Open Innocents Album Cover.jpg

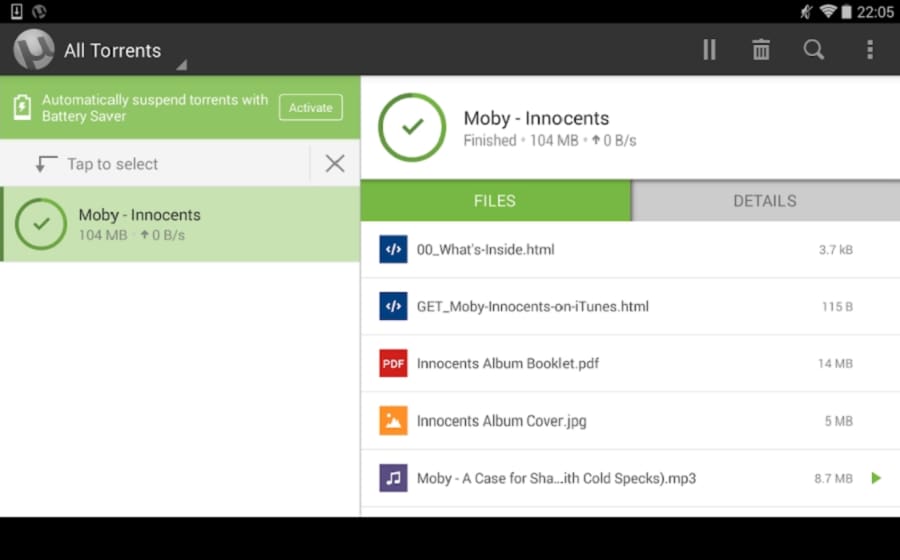click(630, 421)
